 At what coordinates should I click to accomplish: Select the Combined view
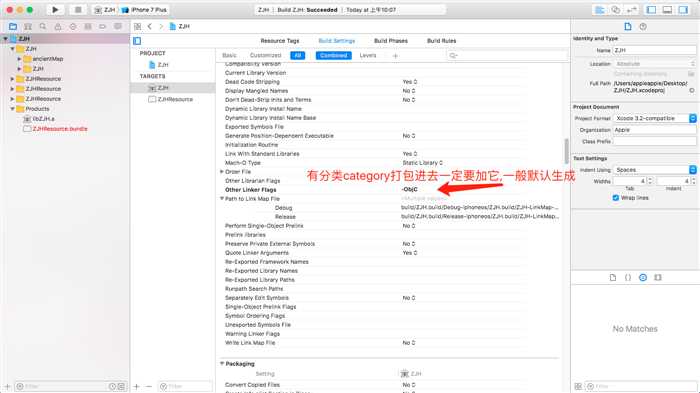[x=334, y=55]
